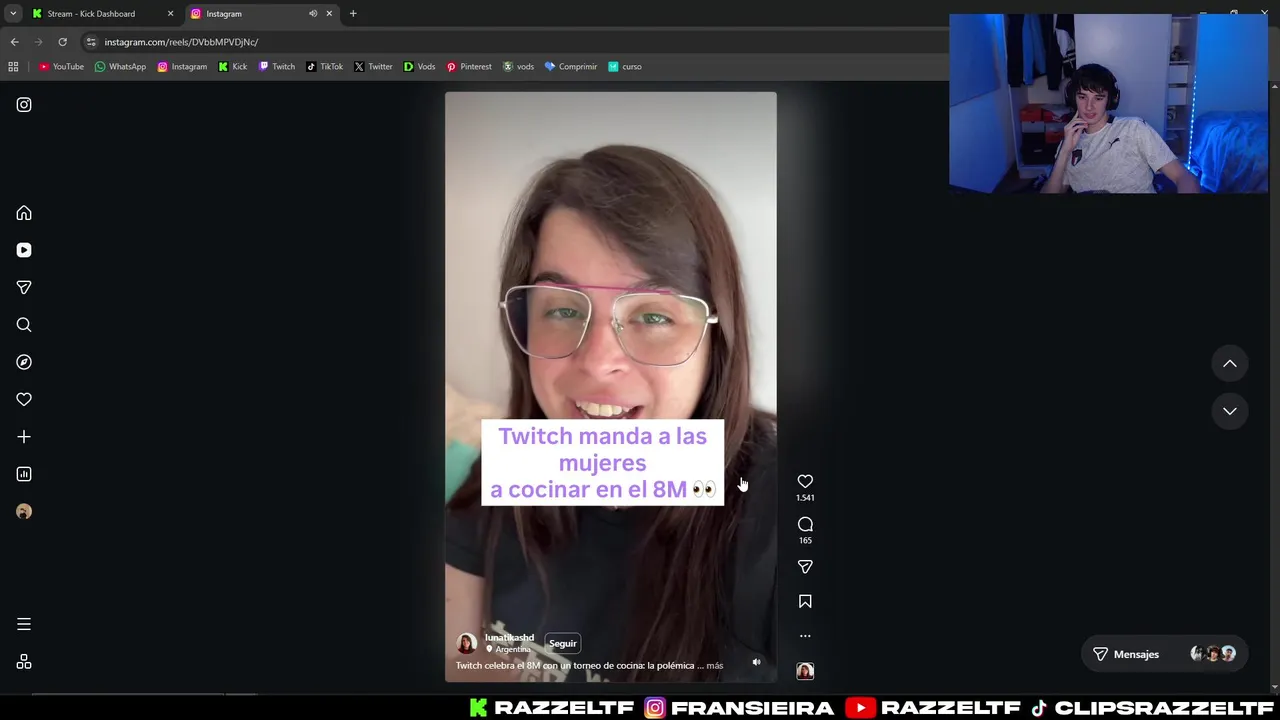
Task: Open Meta apps icon at sidebar bottom
Action: 24,662
